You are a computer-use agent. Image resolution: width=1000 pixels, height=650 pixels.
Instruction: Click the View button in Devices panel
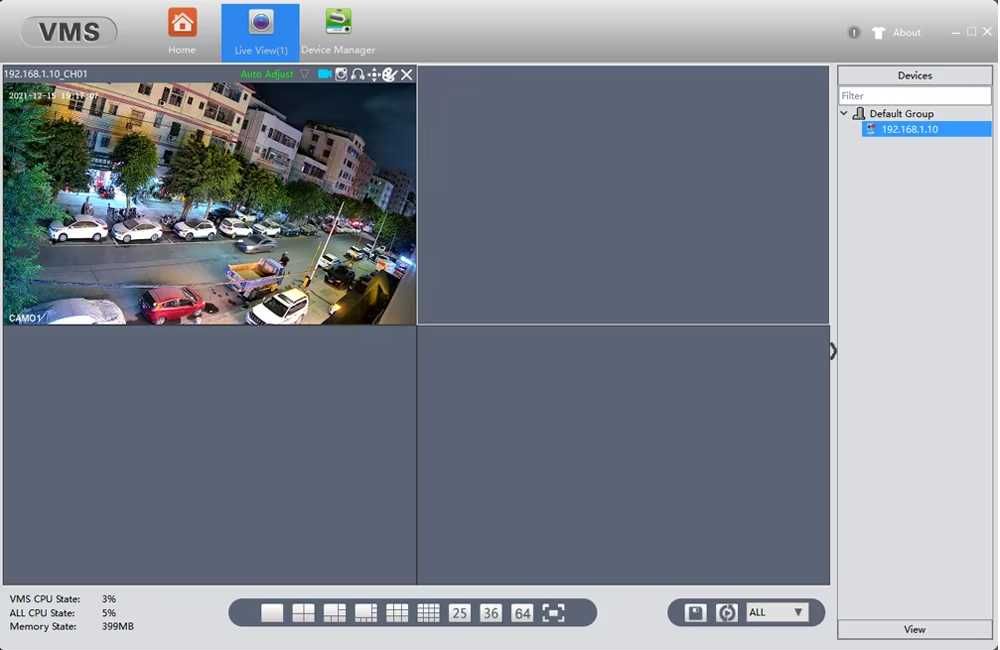915,630
